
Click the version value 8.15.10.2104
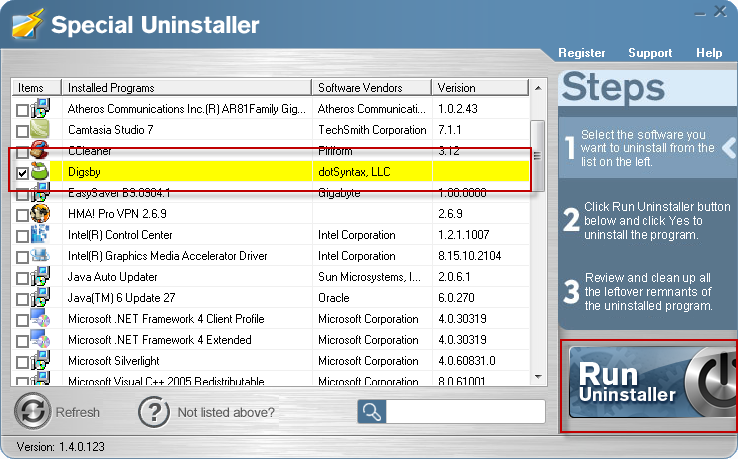[470, 256]
